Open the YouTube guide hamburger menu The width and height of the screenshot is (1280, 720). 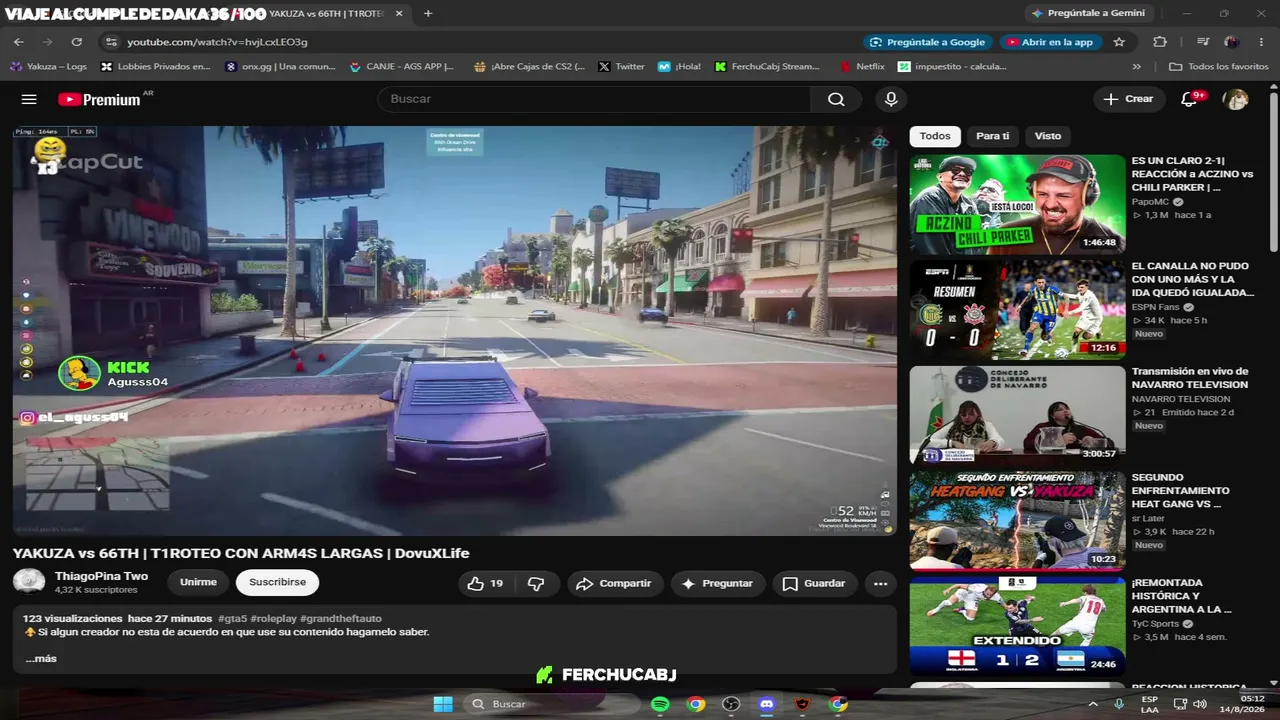pyautogui.click(x=29, y=99)
